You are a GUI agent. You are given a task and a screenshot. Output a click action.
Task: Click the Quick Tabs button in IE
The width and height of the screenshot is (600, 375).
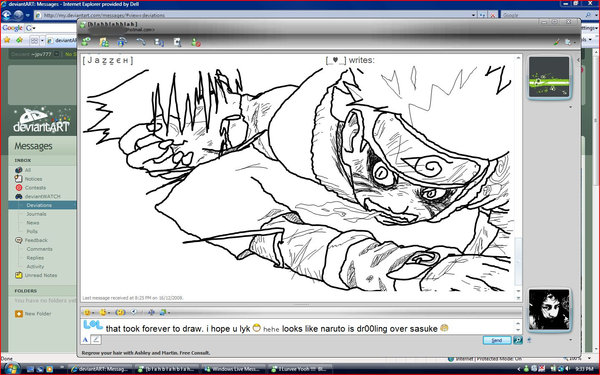coord(34,40)
